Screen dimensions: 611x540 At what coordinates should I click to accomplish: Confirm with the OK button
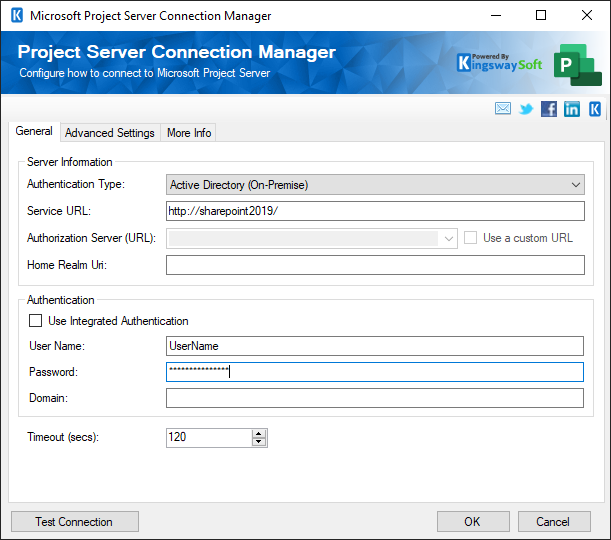tap(473, 521)
